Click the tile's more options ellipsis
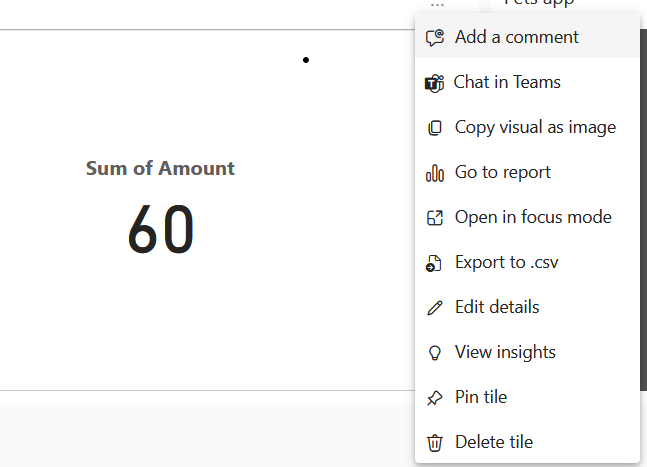This screenshot has height=467, width=647. pyautogui.click(x=437, y=5)
